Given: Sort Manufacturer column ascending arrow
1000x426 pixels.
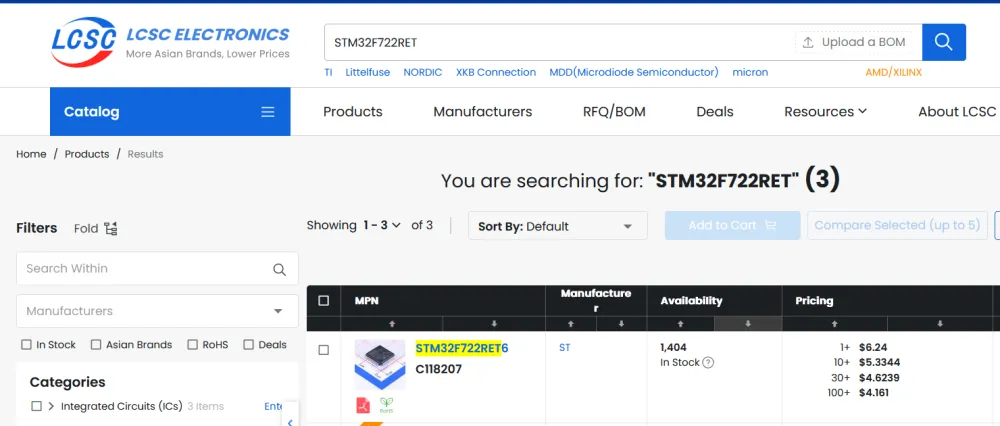Looking at the screenshot, I should point(571,323).
